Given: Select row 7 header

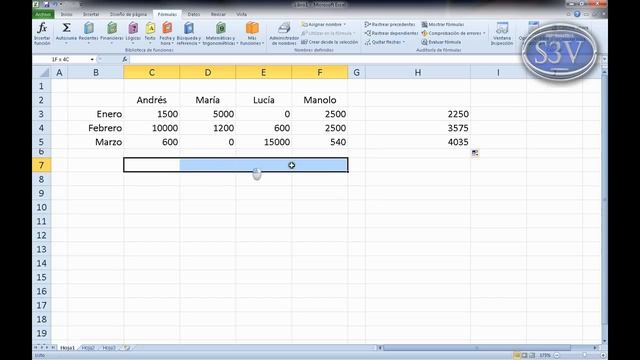Looking at the screenshot, I should [x=42, y=165].
